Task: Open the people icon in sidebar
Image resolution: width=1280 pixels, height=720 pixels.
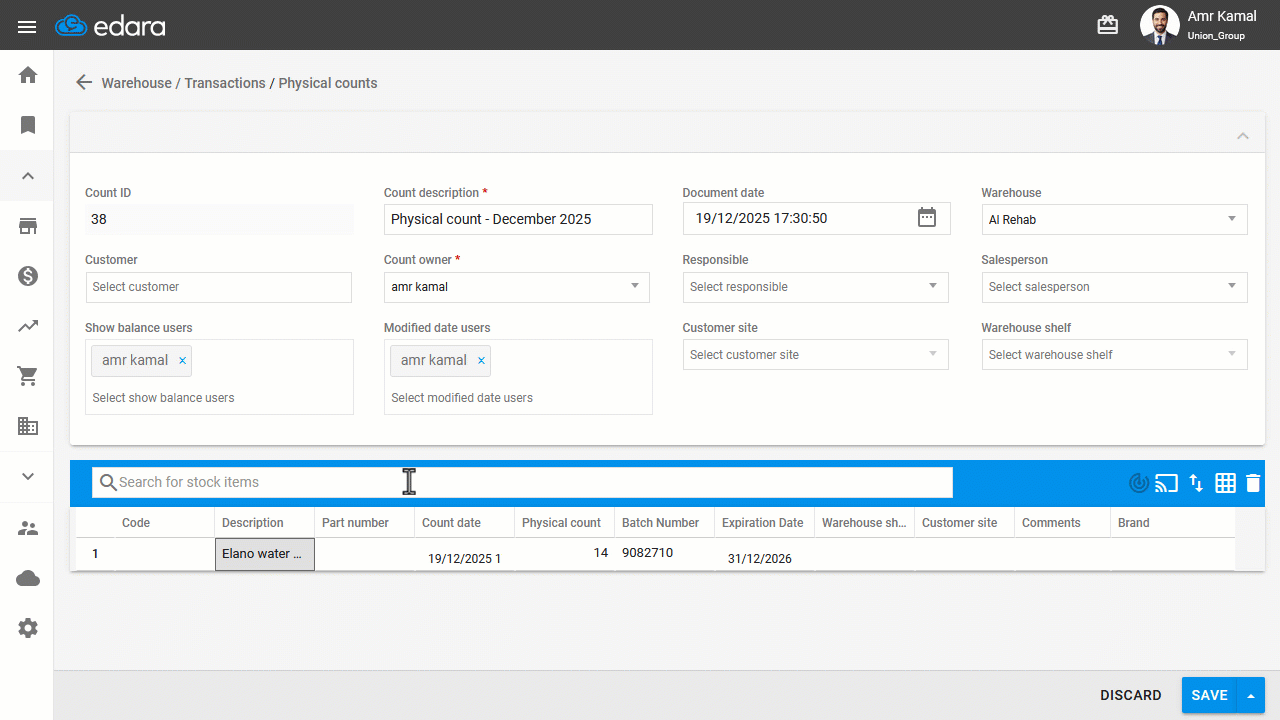Action: (28, 529)
